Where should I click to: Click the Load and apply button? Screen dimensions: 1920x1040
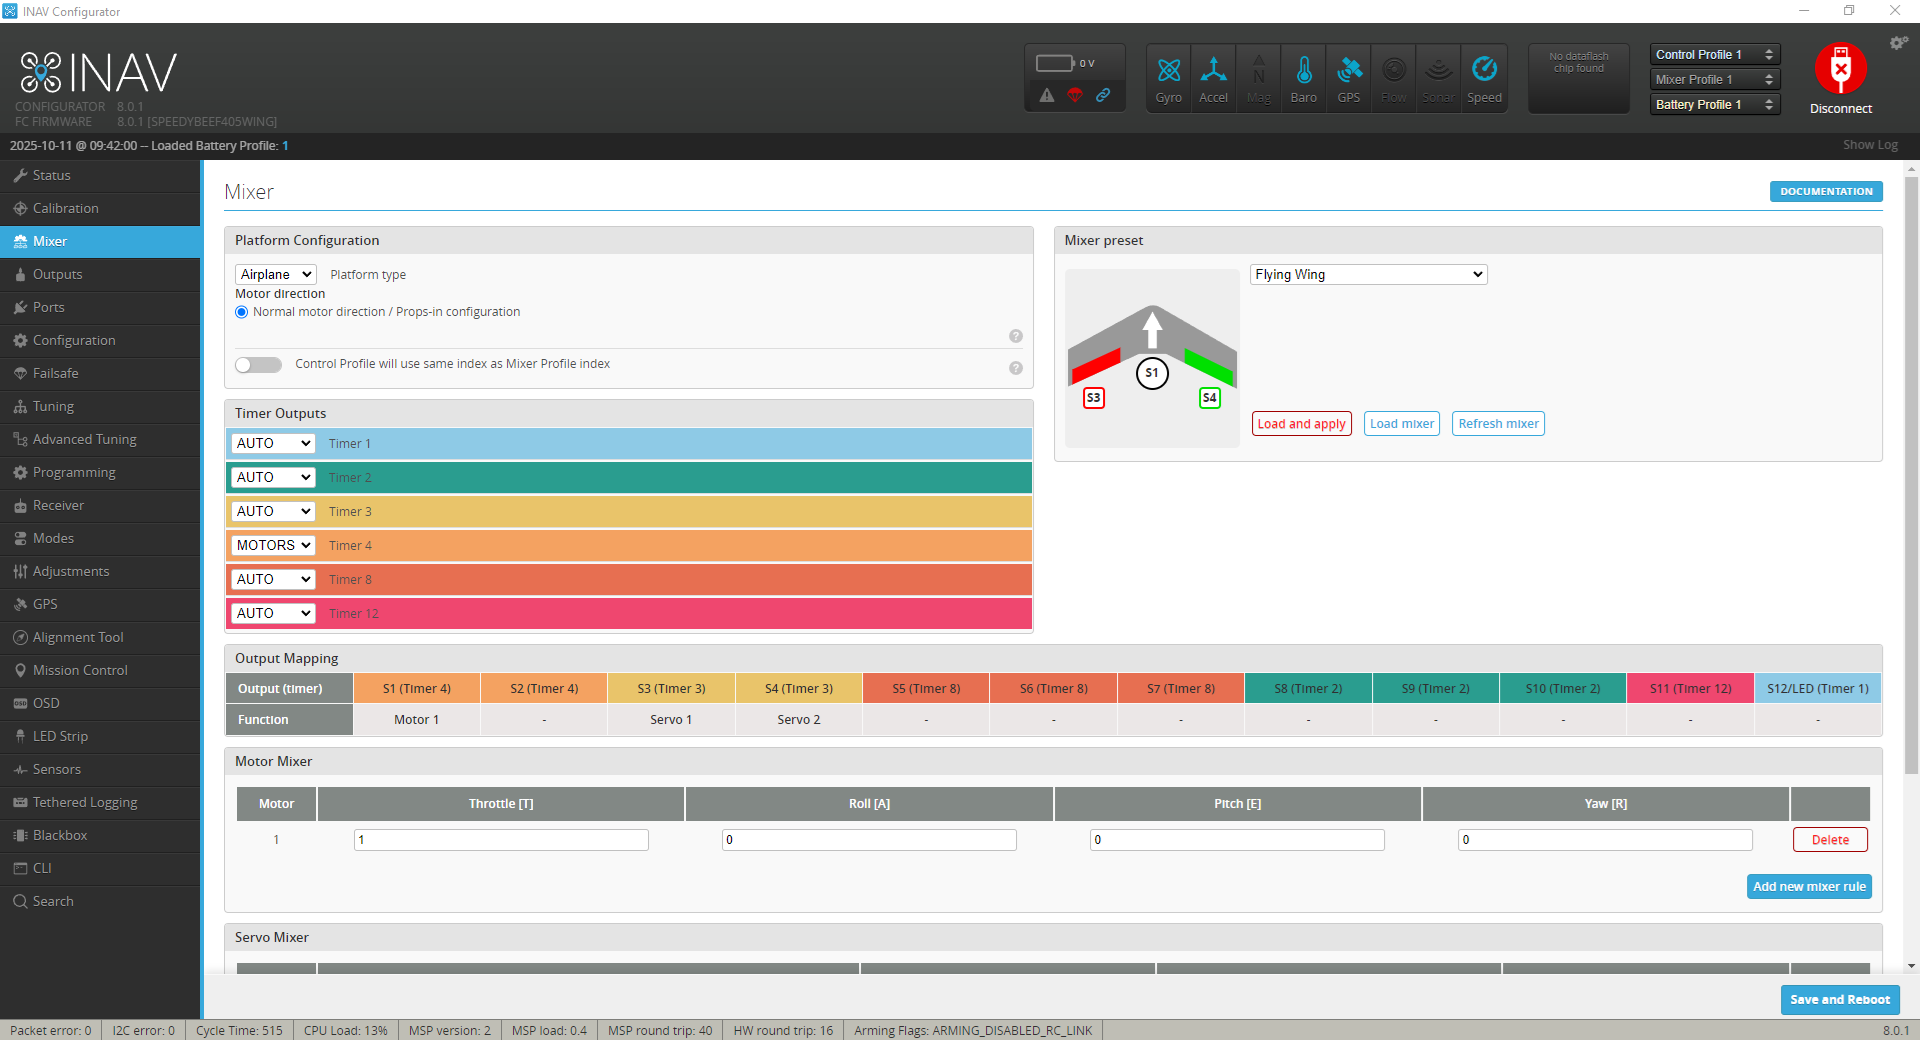pos(1301,424)
